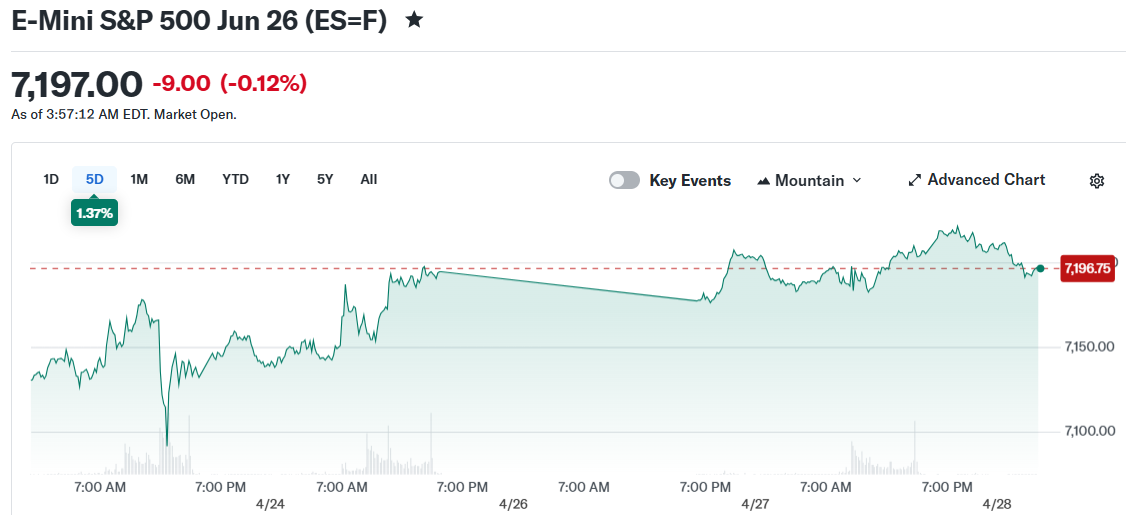Click the 7,100.00 axis label
The image size is (1126, 515).
1089,432
